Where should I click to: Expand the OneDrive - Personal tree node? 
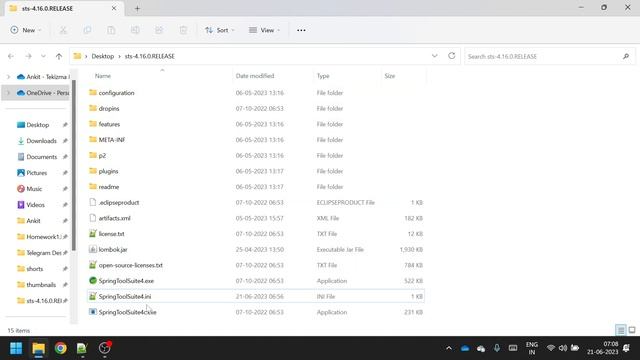[8, 93]
